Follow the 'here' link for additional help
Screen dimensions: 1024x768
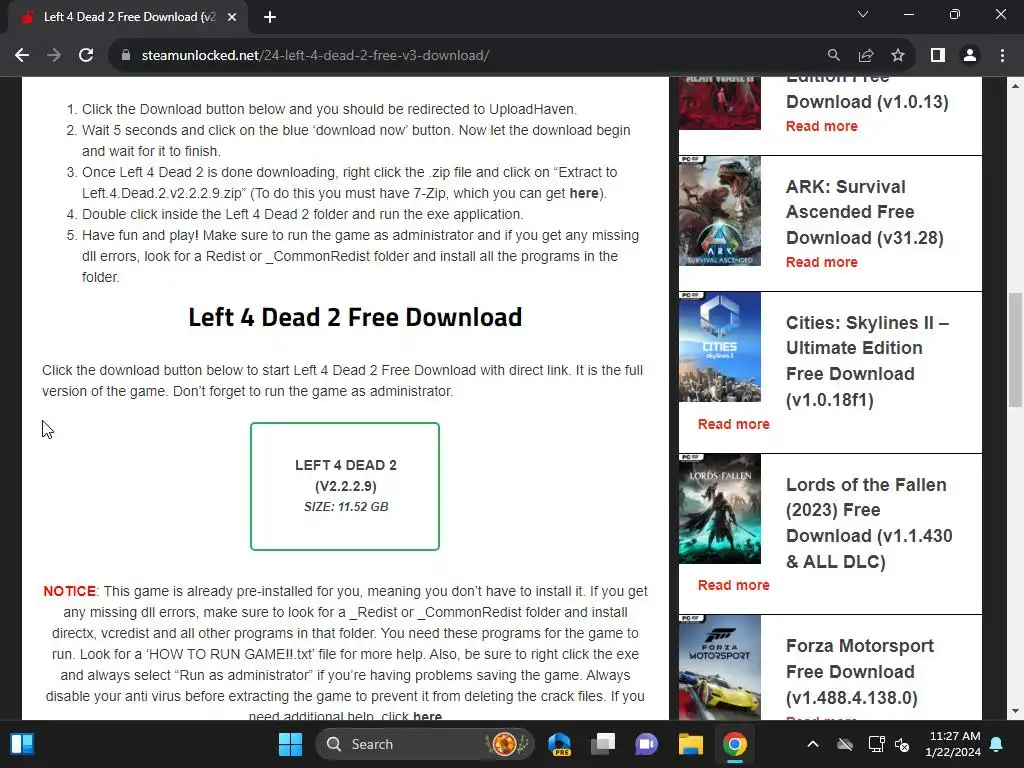point(427,715)
